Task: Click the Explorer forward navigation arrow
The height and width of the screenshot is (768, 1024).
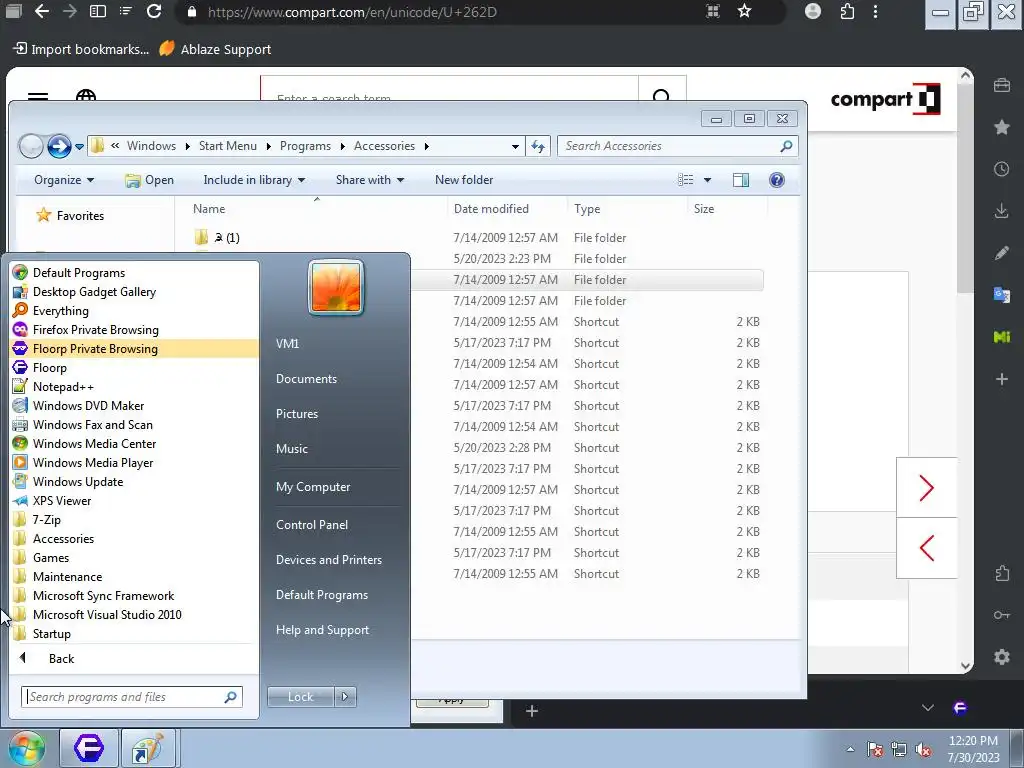Action: [59, 146]
